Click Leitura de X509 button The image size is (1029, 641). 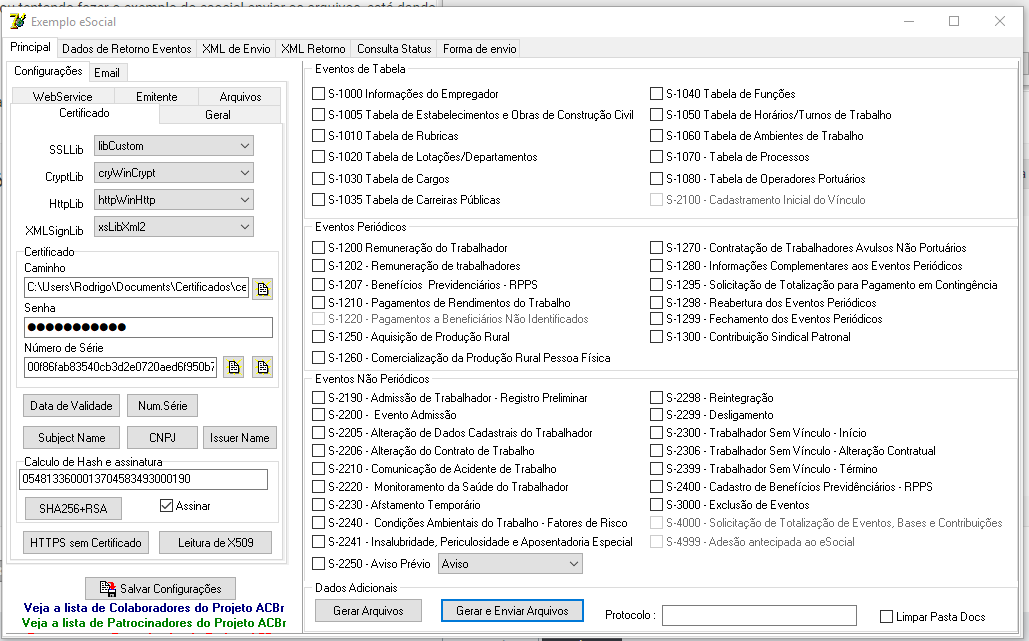point(215,543)
